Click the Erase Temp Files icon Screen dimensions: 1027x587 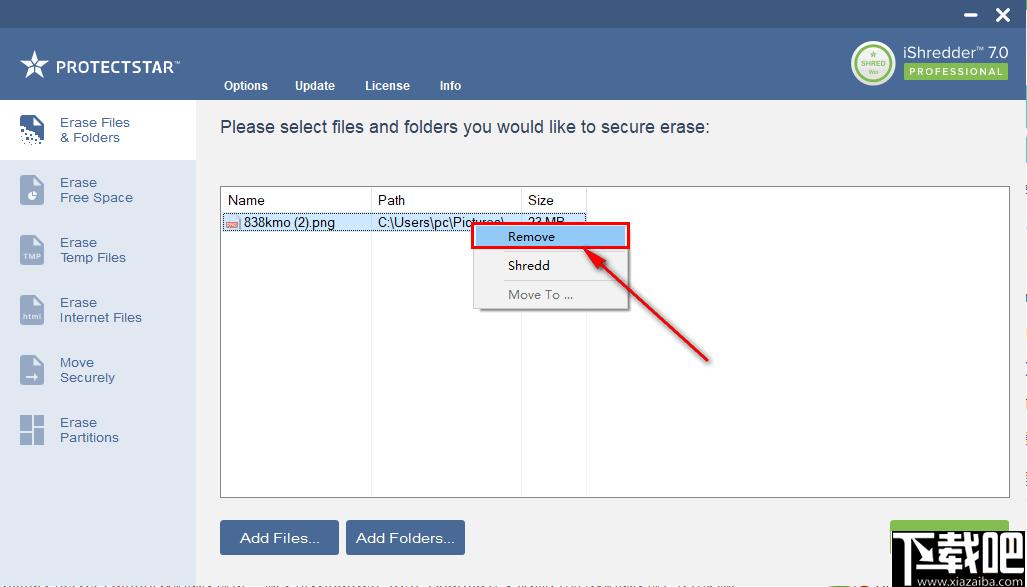pyautogui.click(x=32, y=250)
